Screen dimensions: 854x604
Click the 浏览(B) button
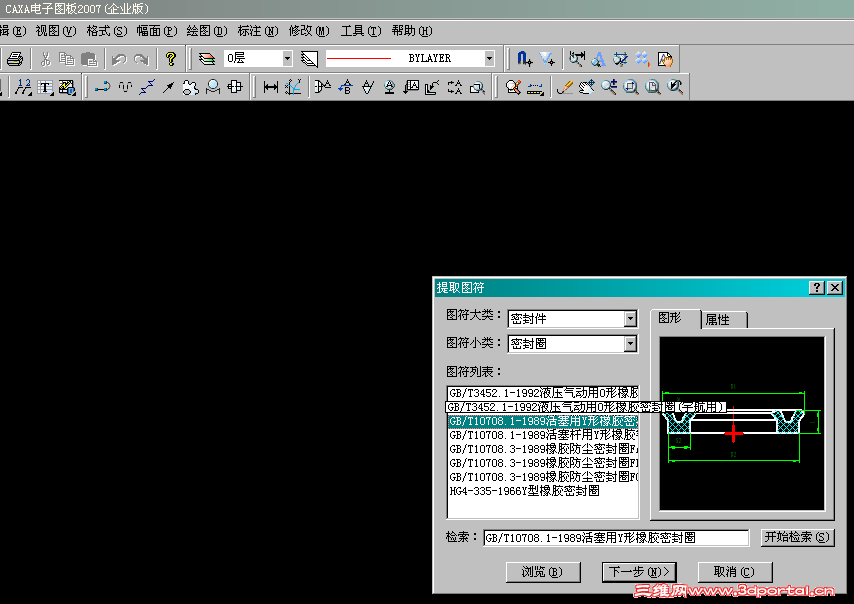click(542, 572)
